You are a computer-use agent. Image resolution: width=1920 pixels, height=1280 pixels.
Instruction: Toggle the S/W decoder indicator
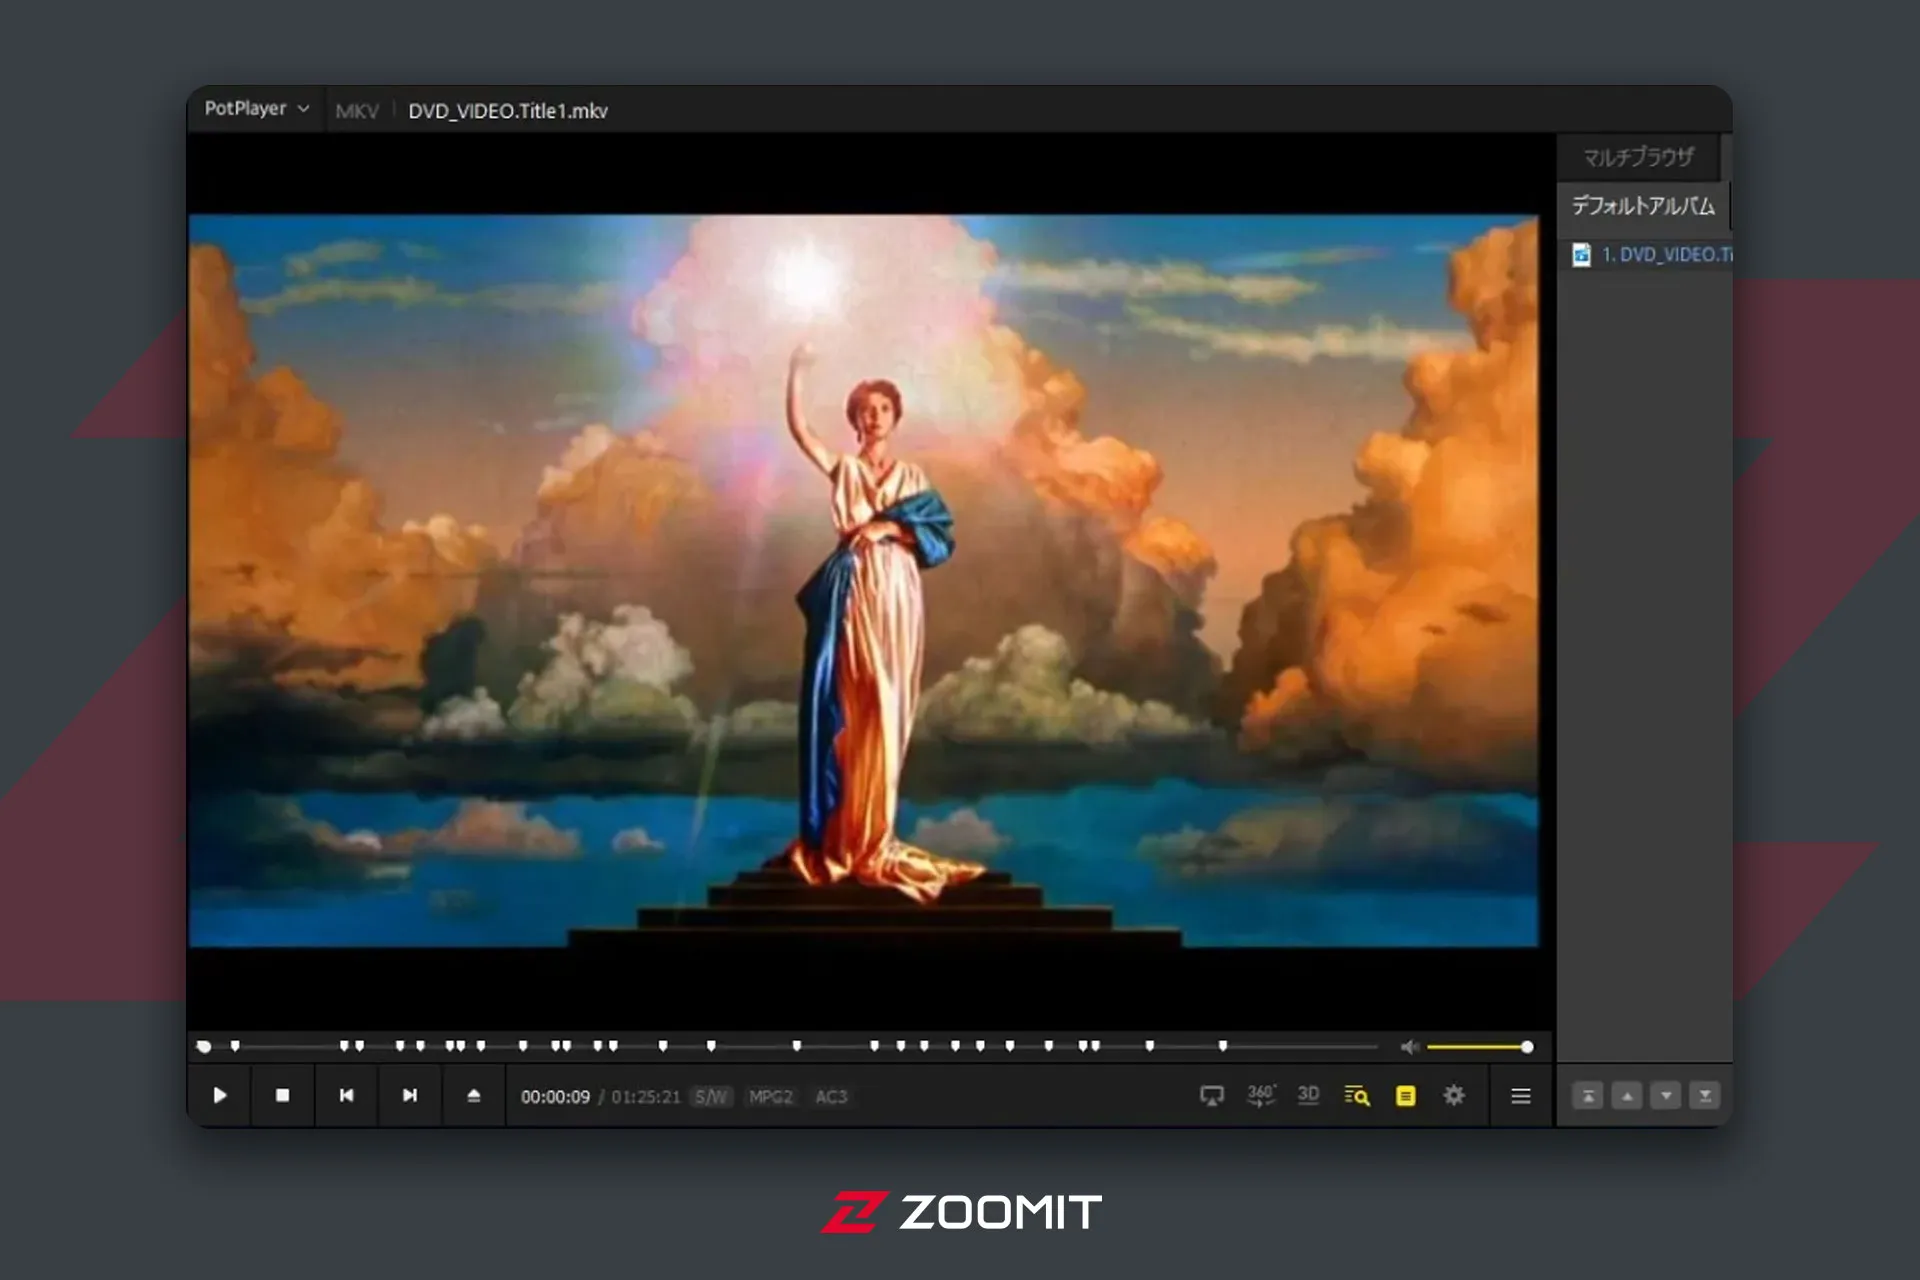(x=711, y=1097)
